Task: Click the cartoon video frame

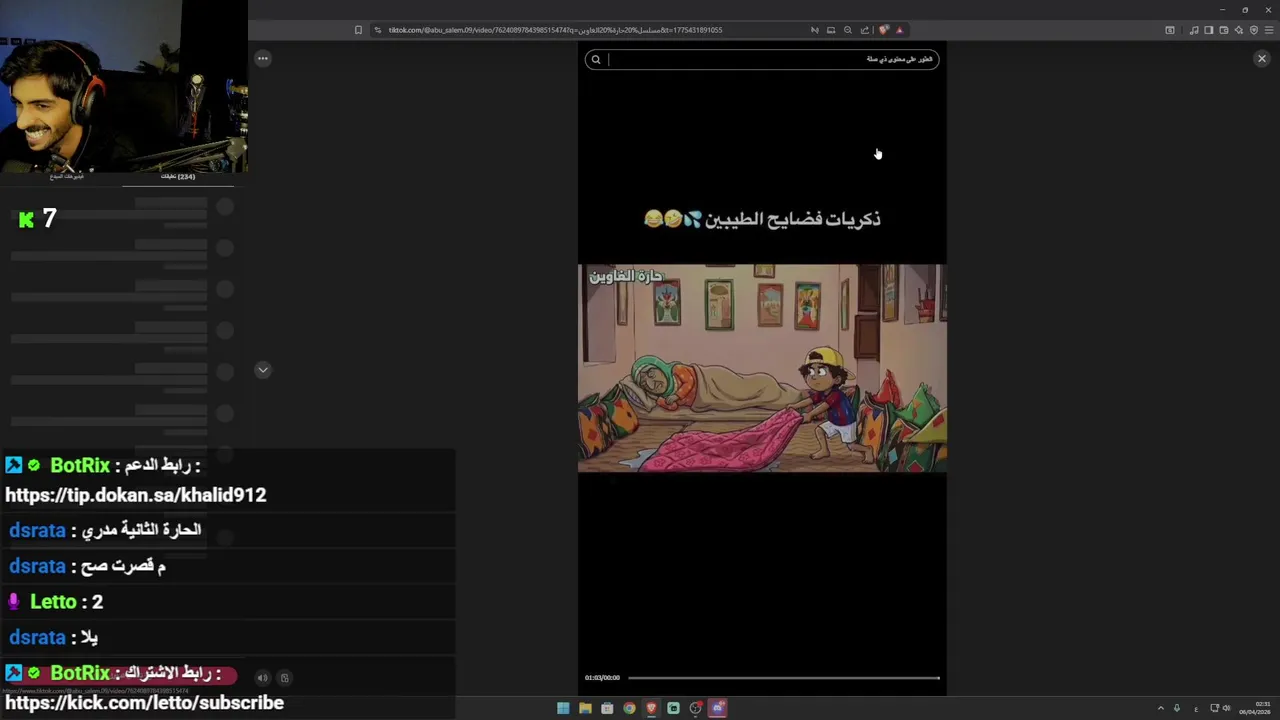Action: click(x=762, y=368)
